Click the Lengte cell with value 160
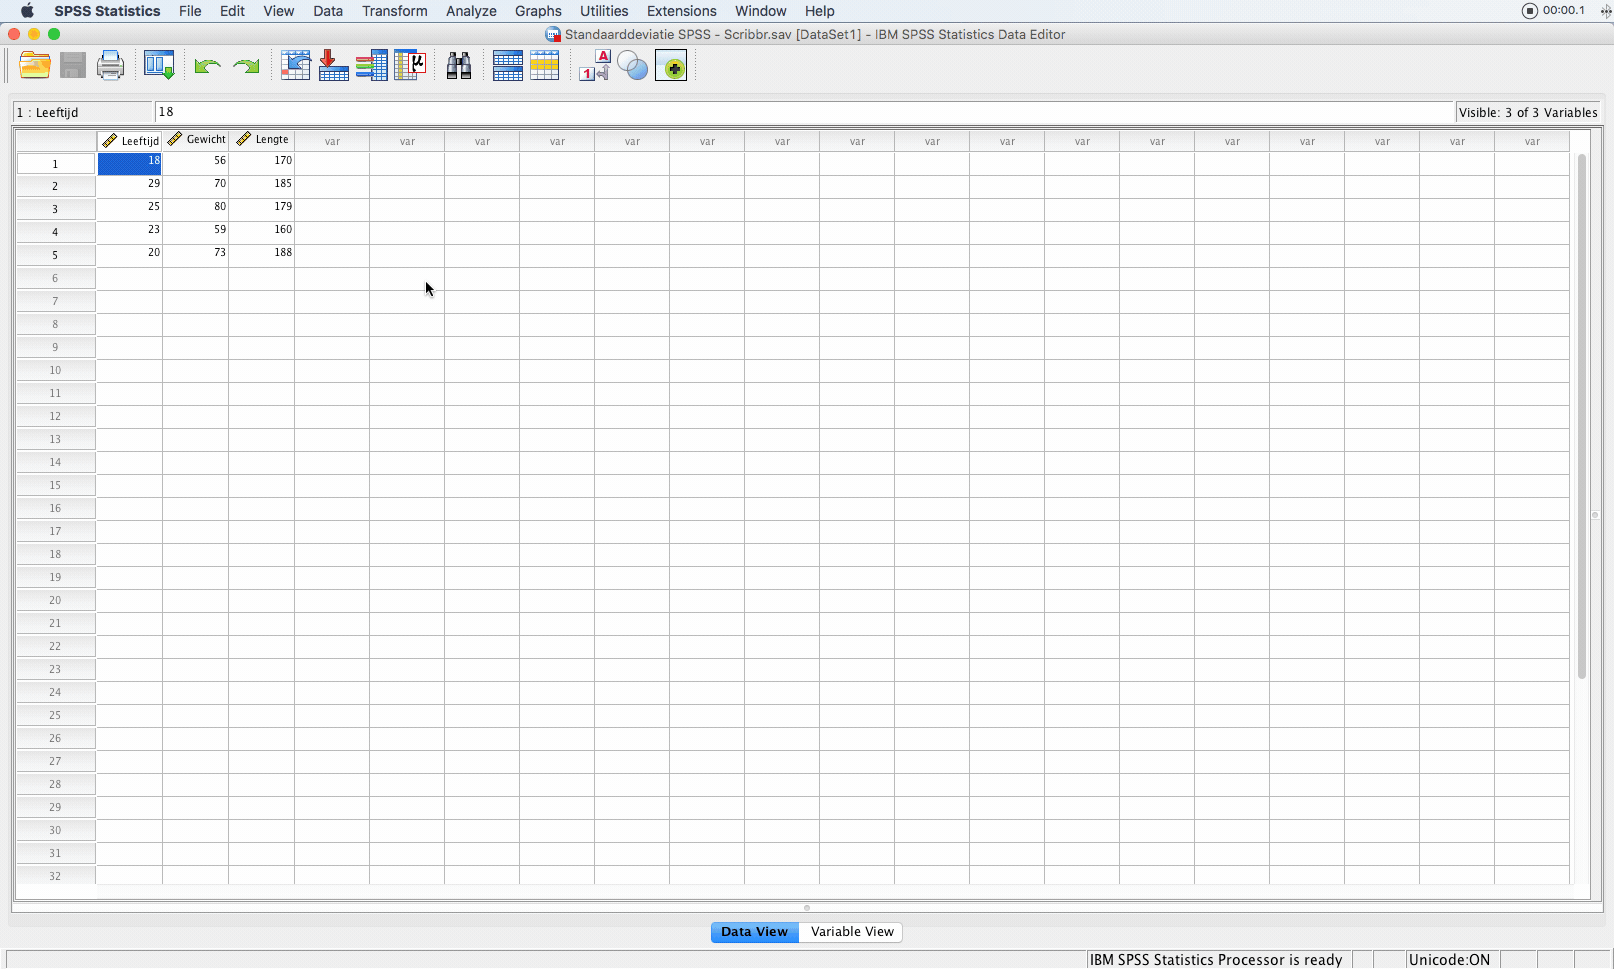Image resolution: width=1614 pixels, height=969 pixels. point(262,232)
